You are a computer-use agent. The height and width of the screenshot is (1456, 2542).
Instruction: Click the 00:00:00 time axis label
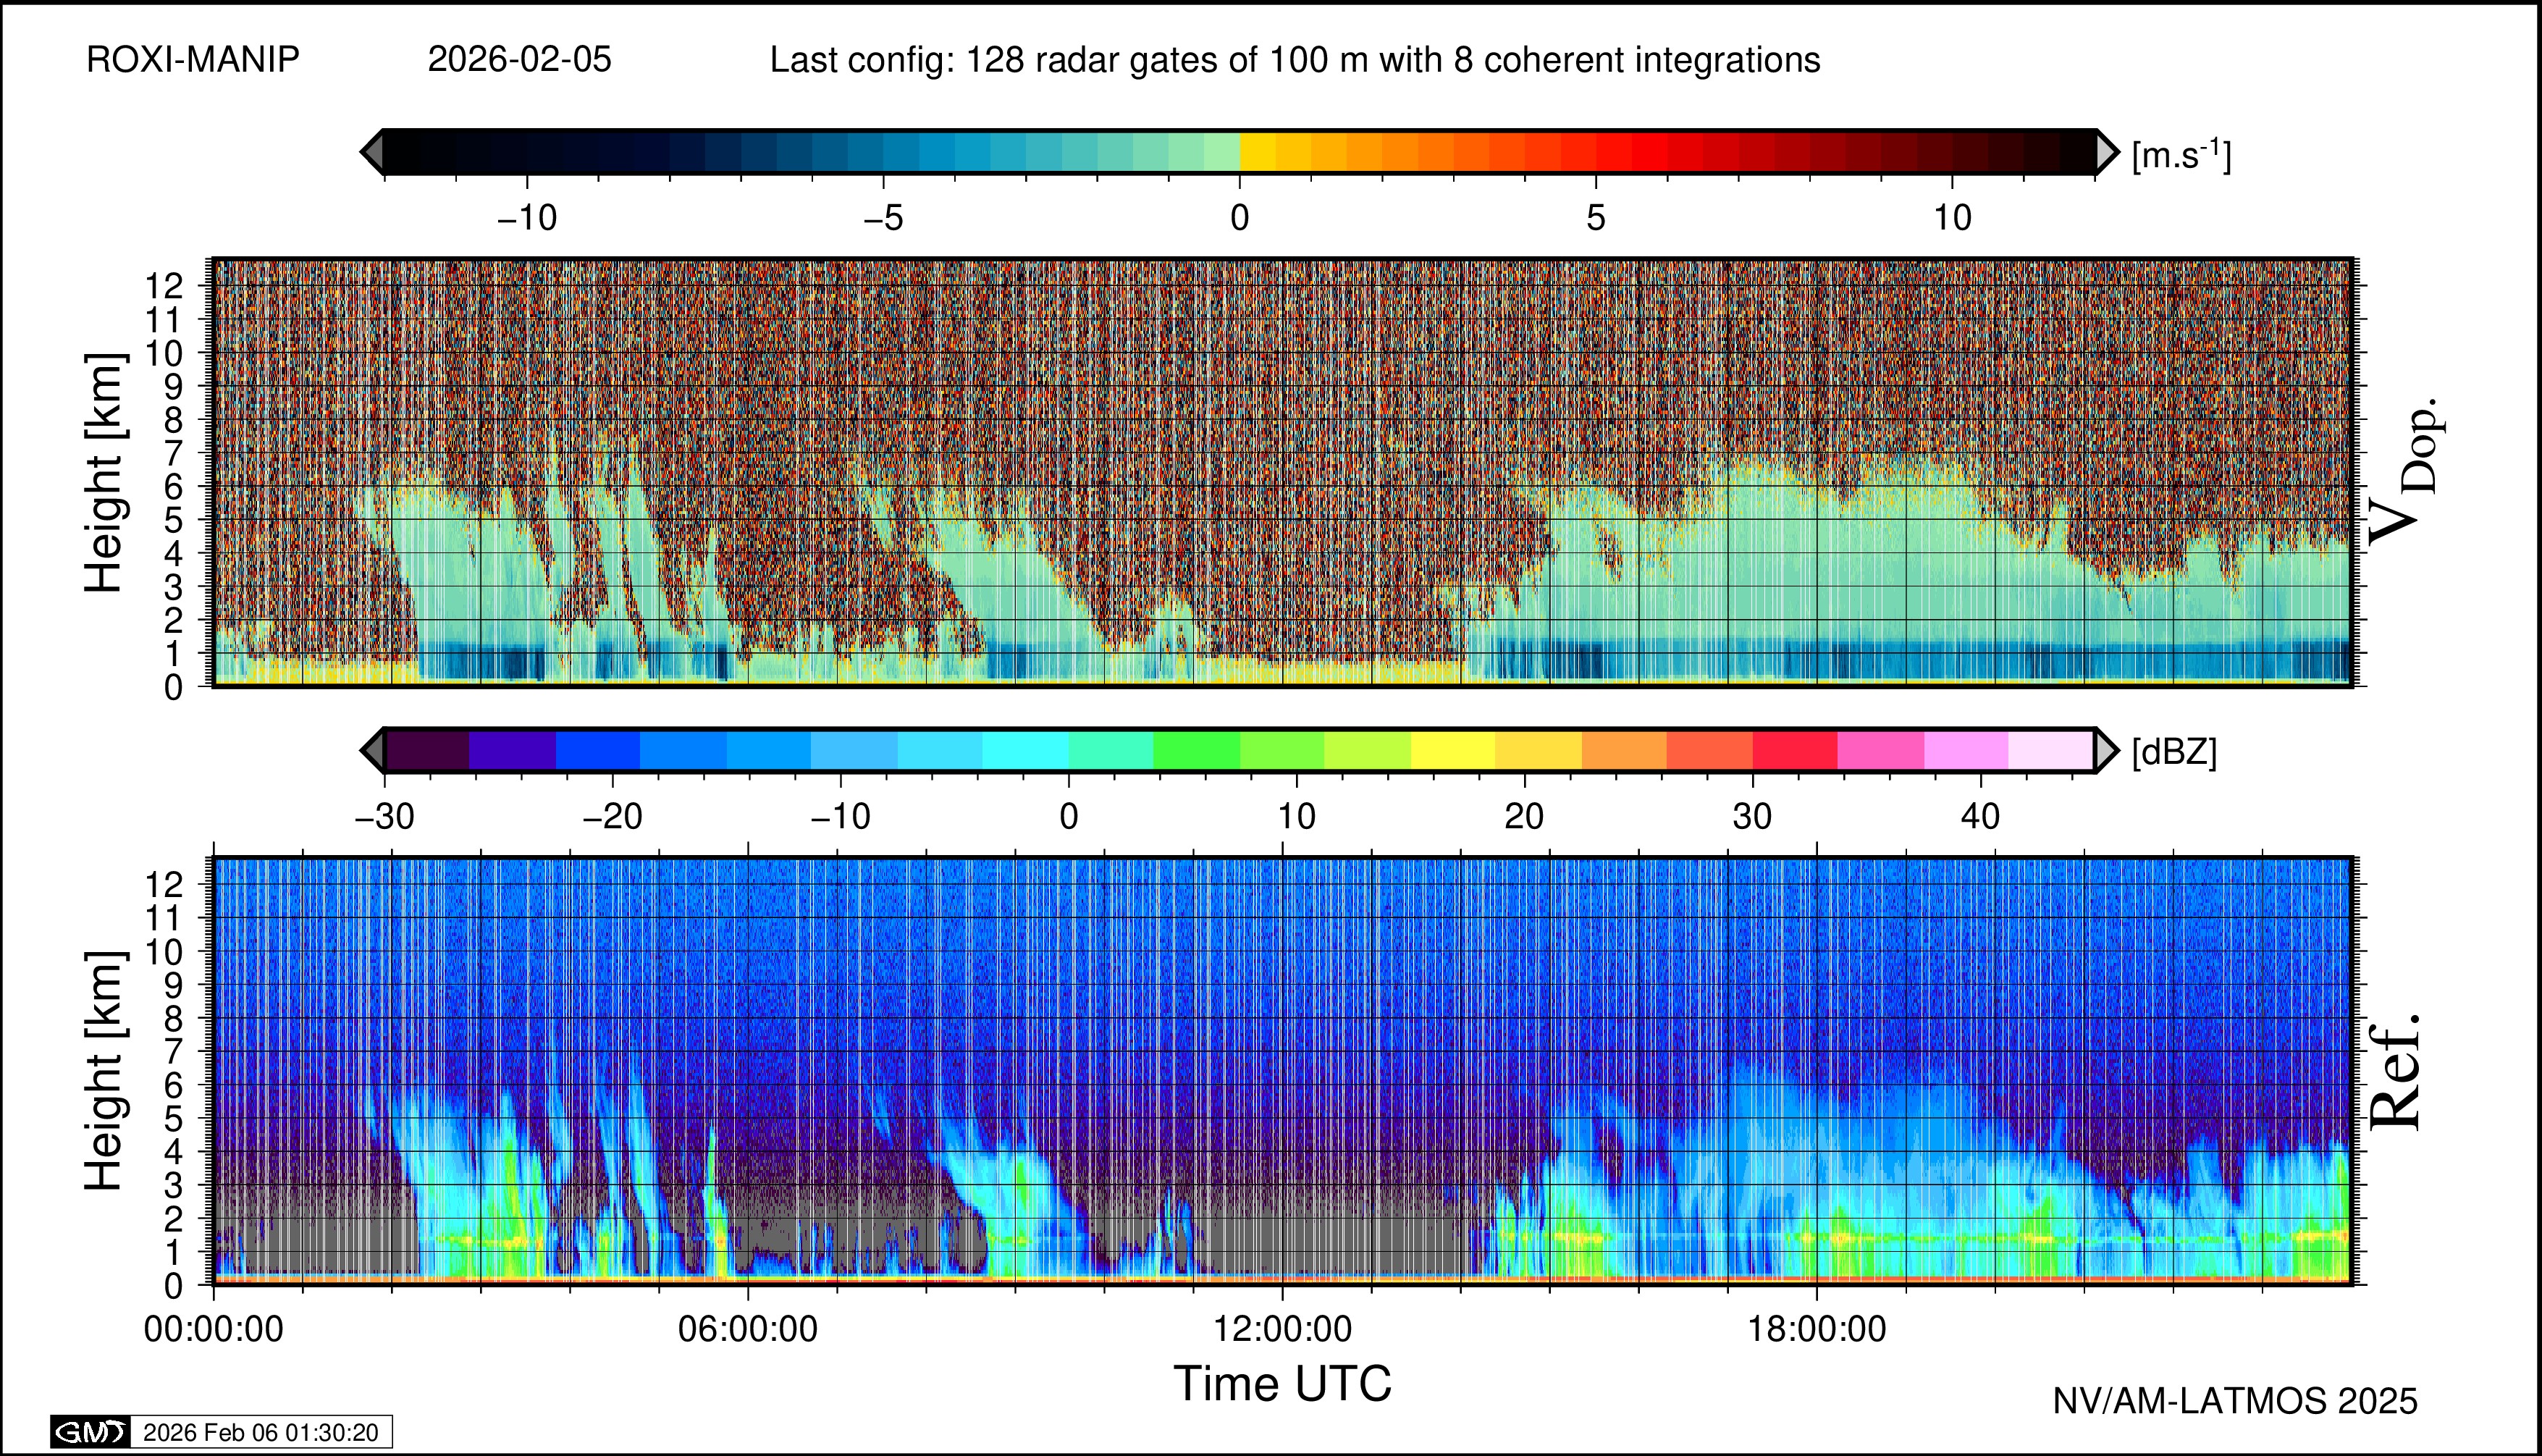(213, 1329)
